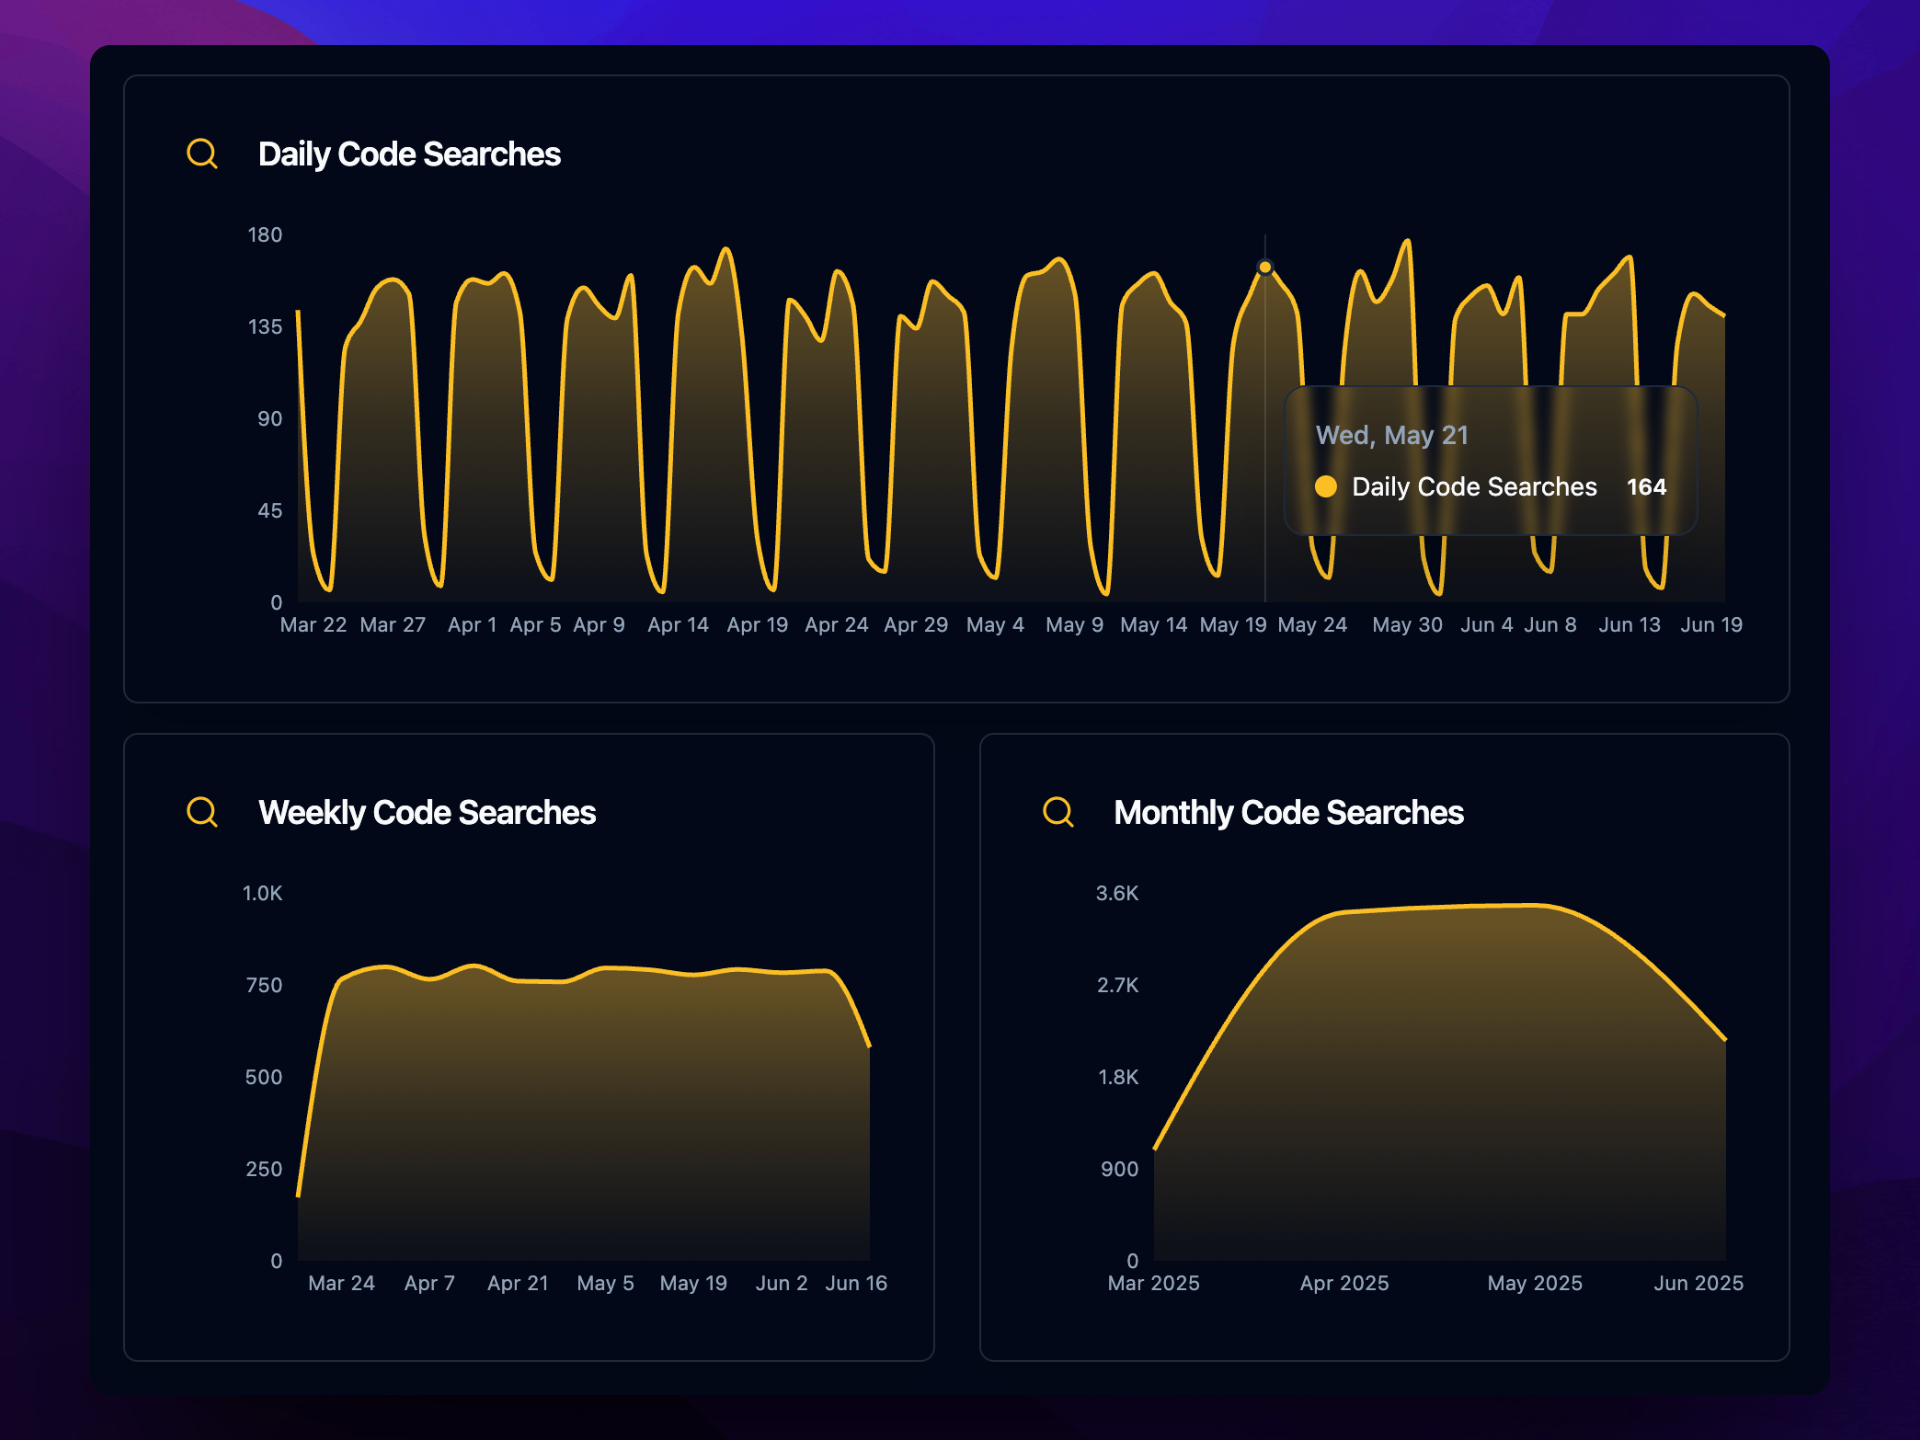
Task: Click the yellow legend dot in tooltip
Action: point(1326,487)
